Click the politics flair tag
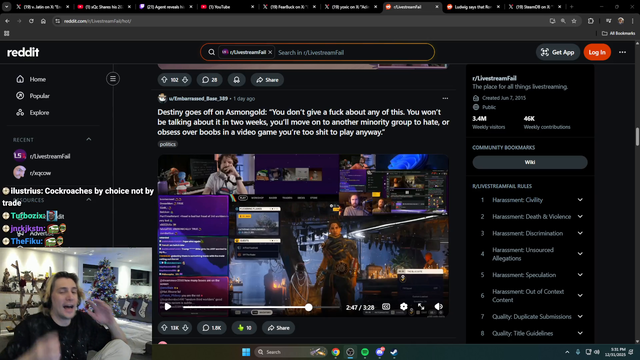This screenshot has width=640, height=360. 168,144
